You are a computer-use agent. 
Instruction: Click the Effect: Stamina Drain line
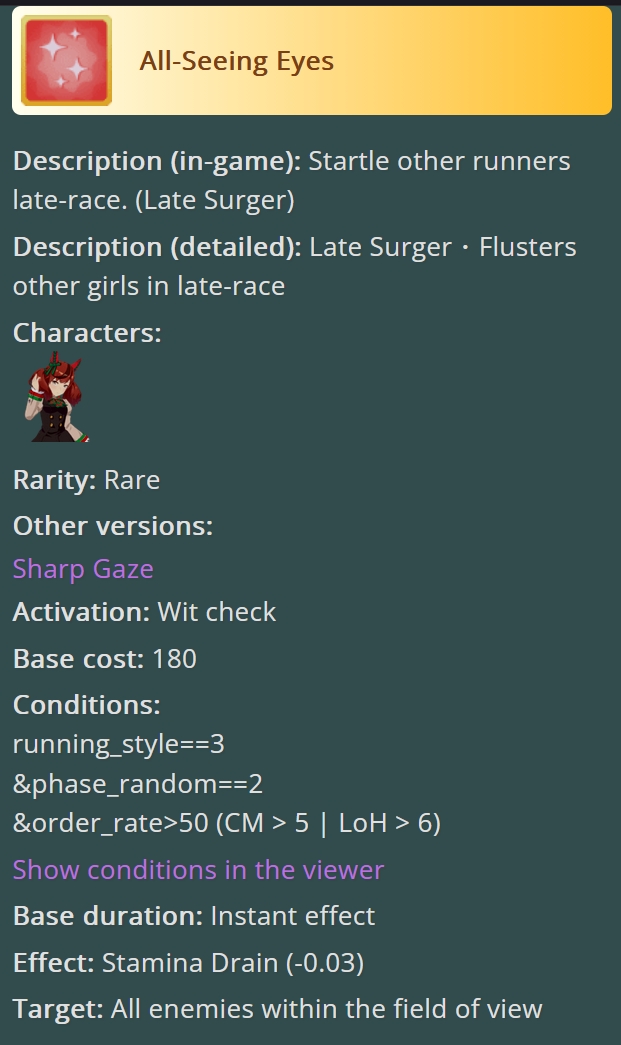[x=189, y=963]
